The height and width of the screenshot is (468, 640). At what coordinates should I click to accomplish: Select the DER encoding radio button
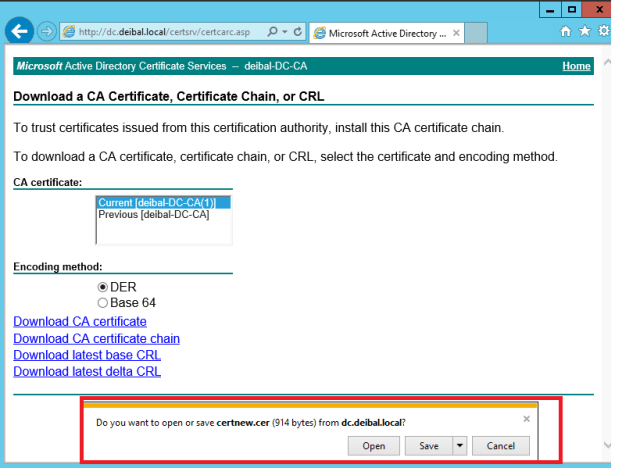click(x=102, y=287)
